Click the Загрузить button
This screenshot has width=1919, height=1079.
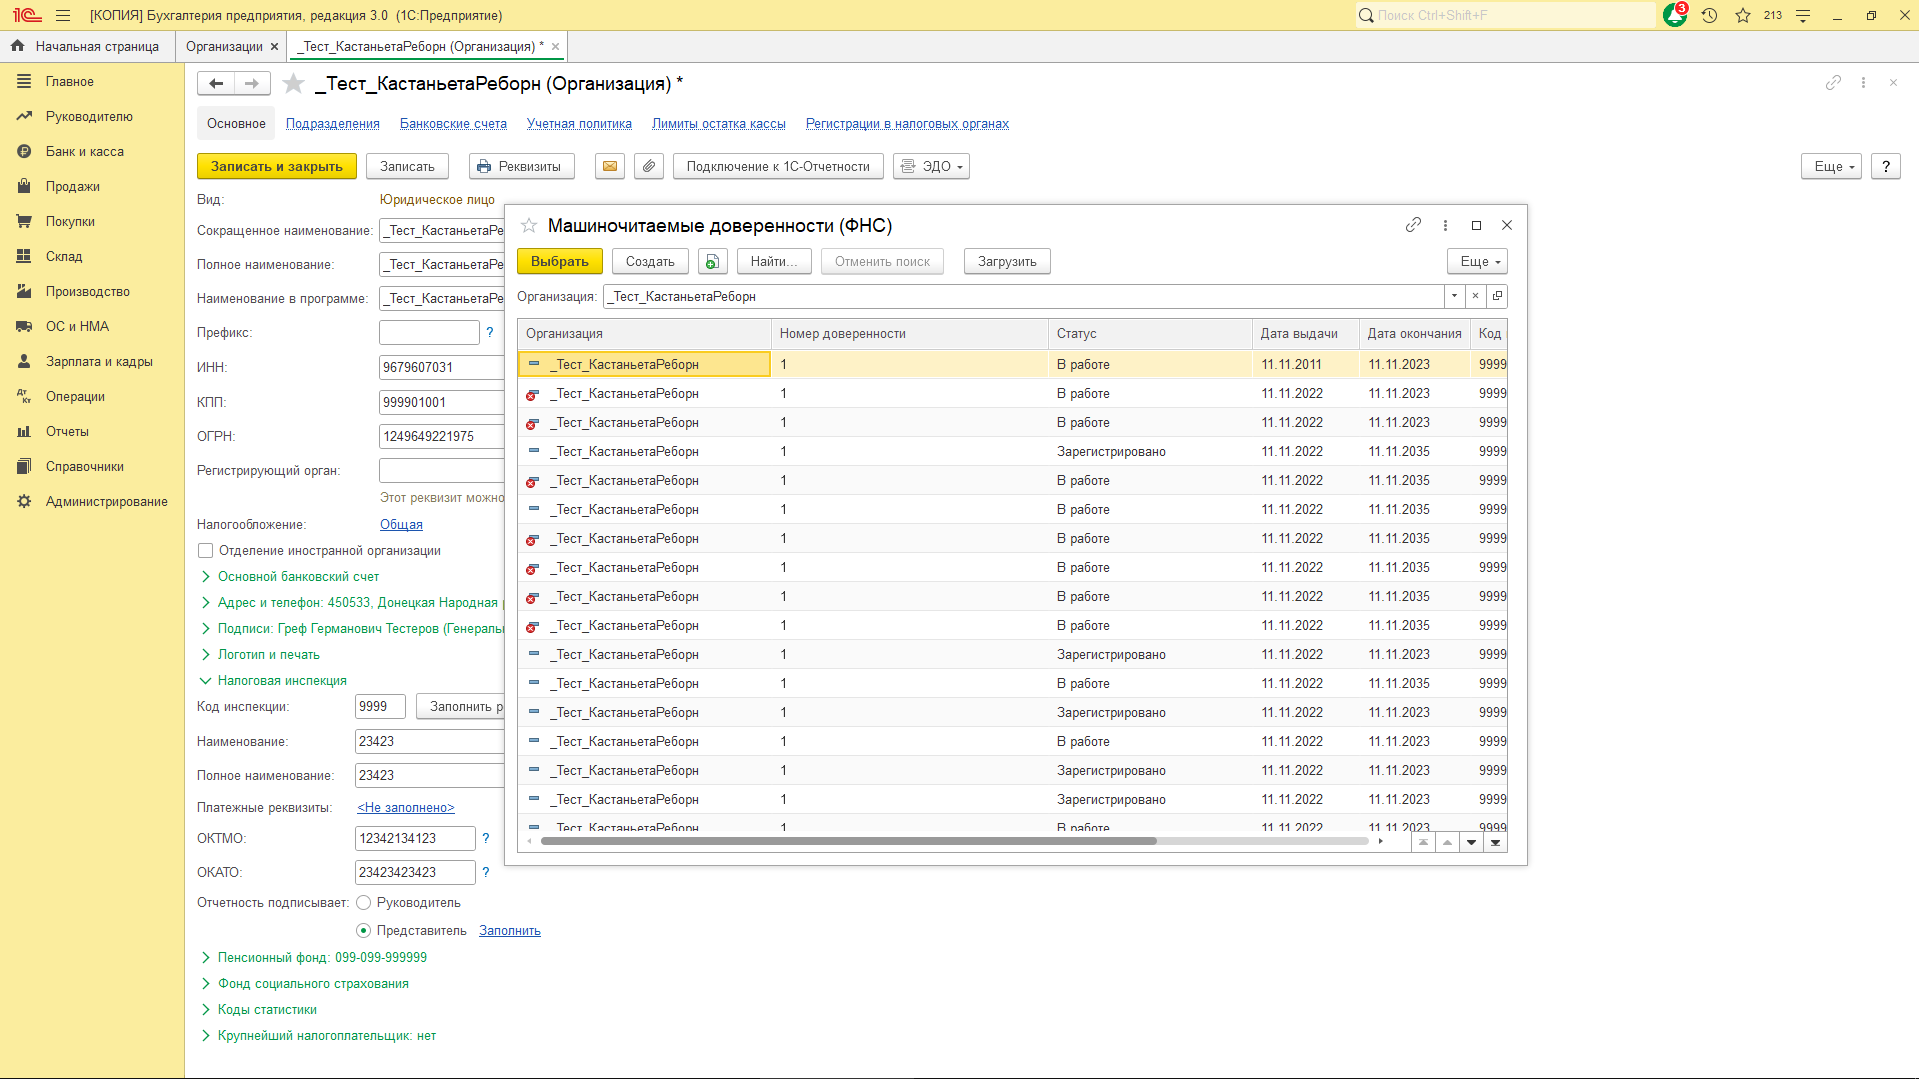[x=1007, y=262]
